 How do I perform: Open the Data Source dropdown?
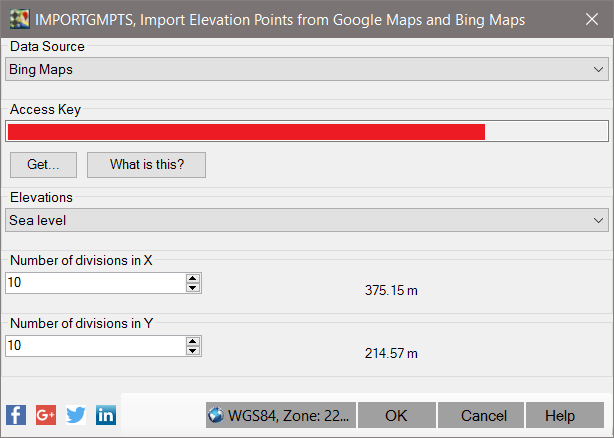tap(306, 70)
